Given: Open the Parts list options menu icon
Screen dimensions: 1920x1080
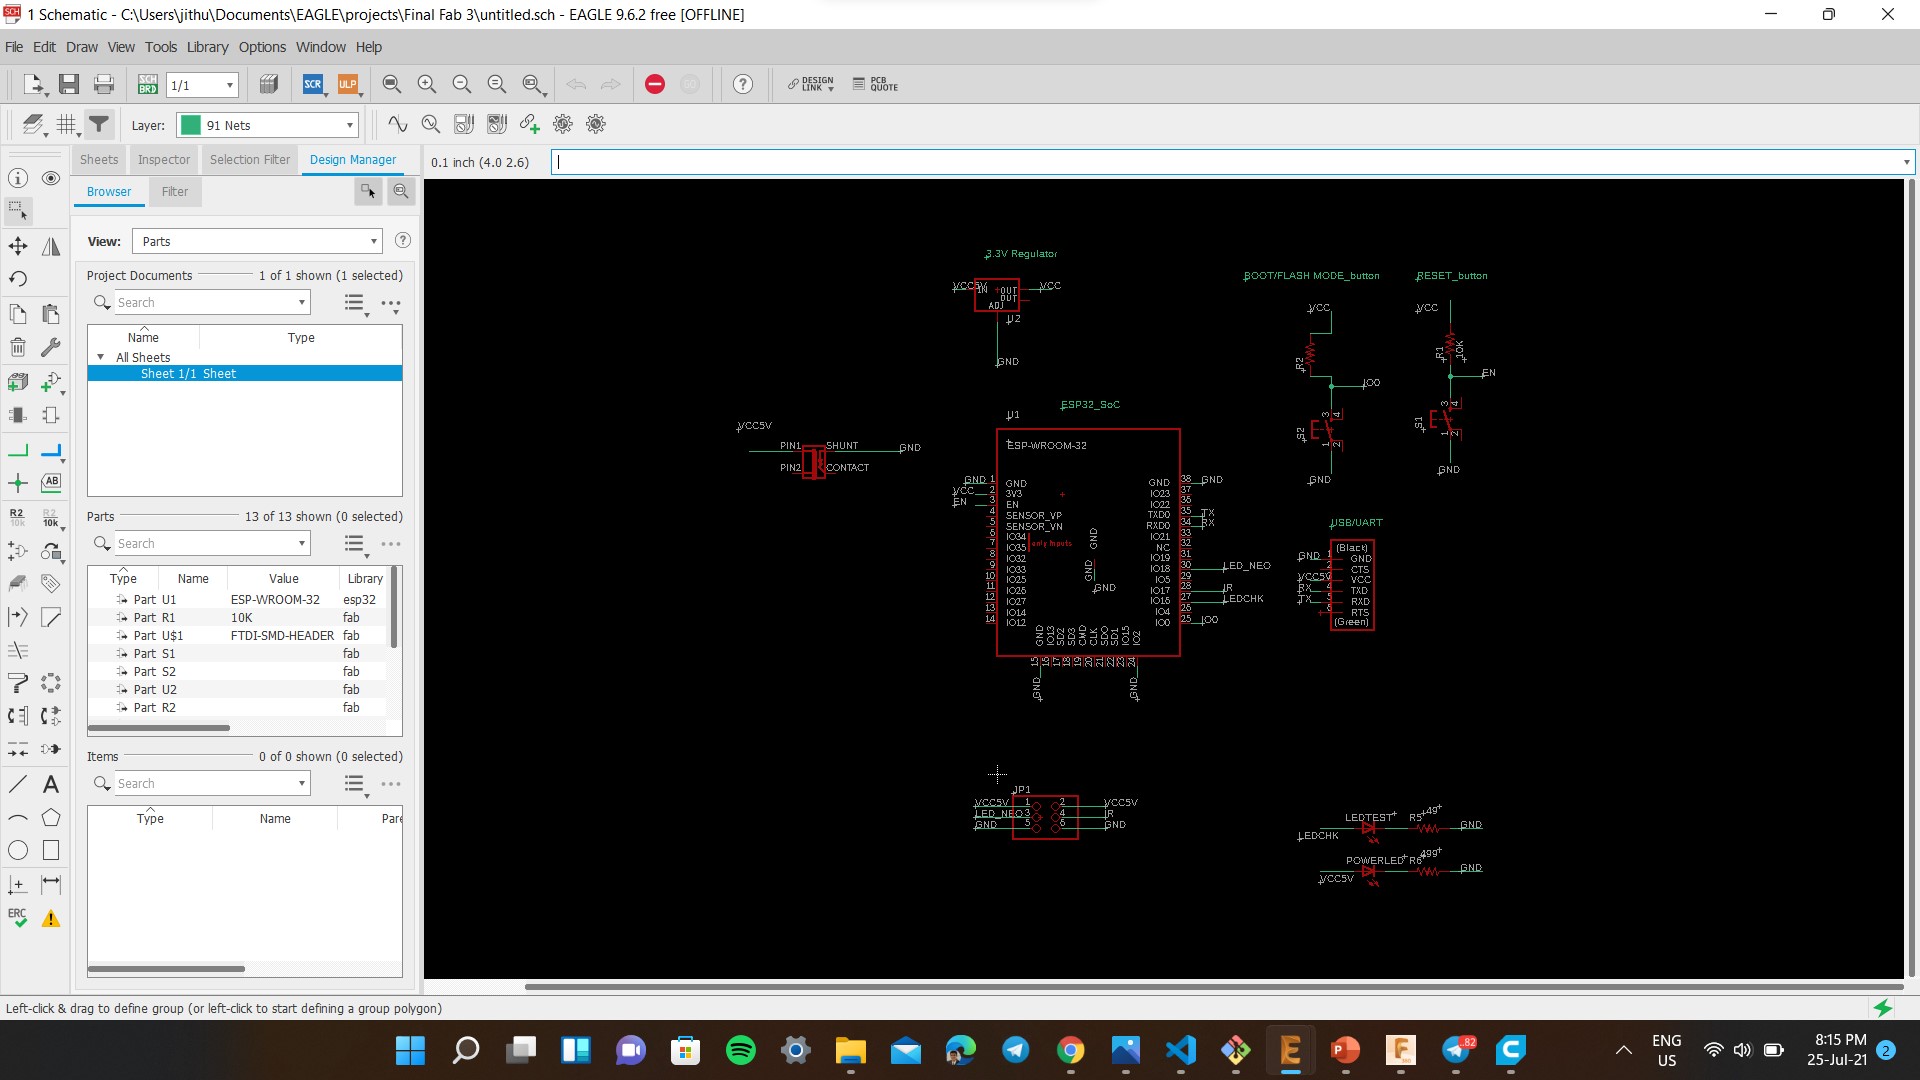Looking at the screenshot, I should point(356,545).
